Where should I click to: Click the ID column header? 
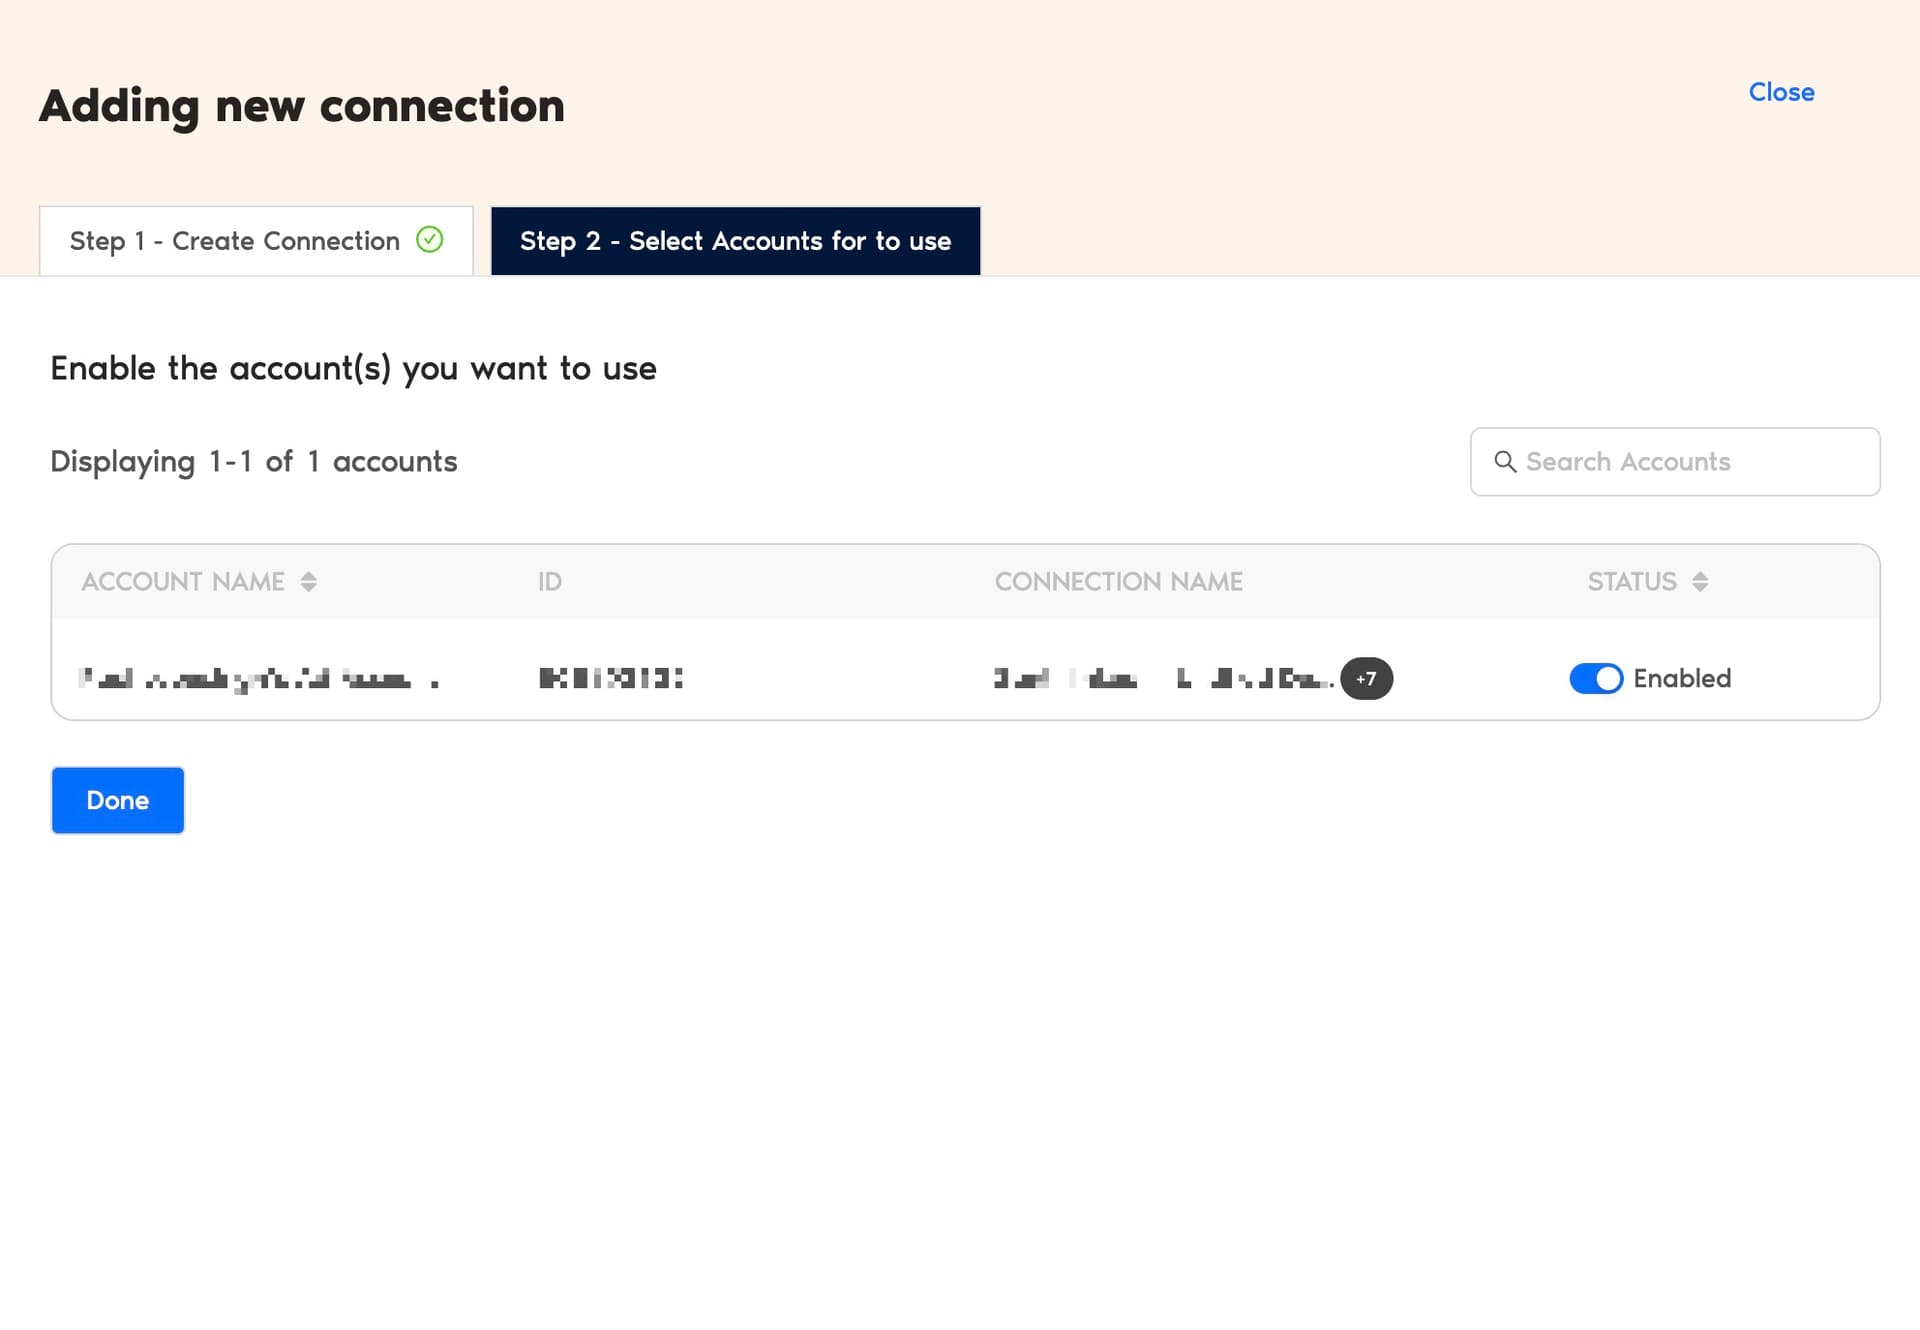point(550,582)
